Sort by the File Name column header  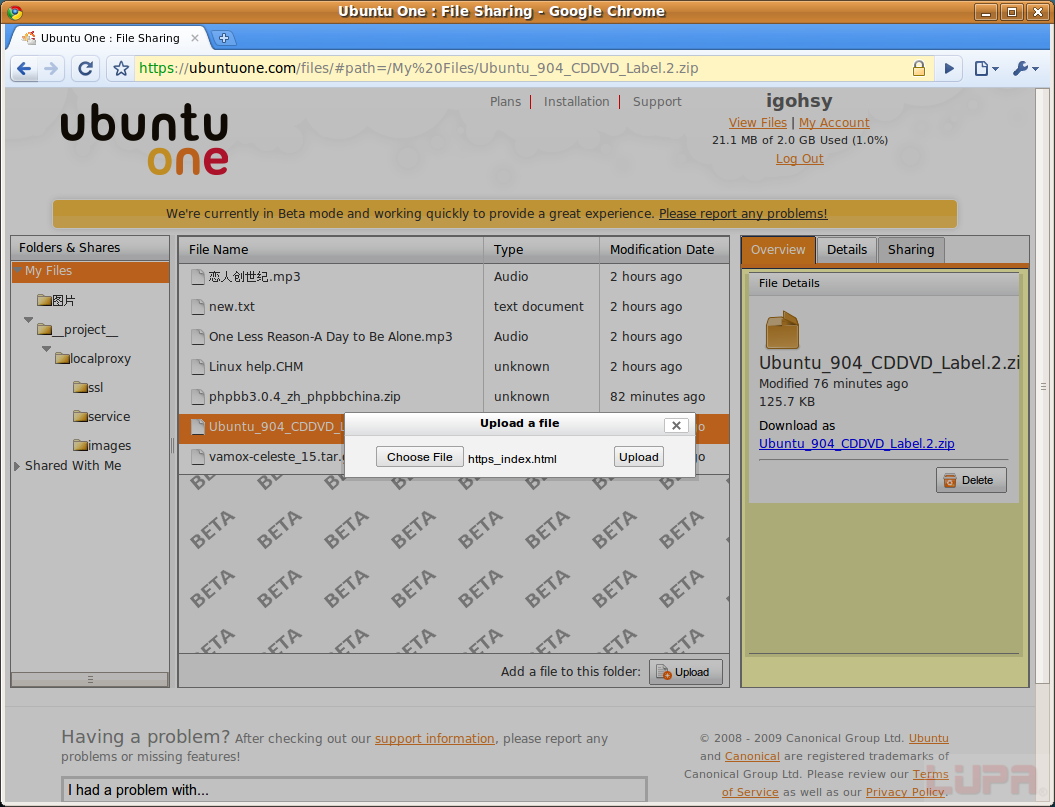coord(331,250)
